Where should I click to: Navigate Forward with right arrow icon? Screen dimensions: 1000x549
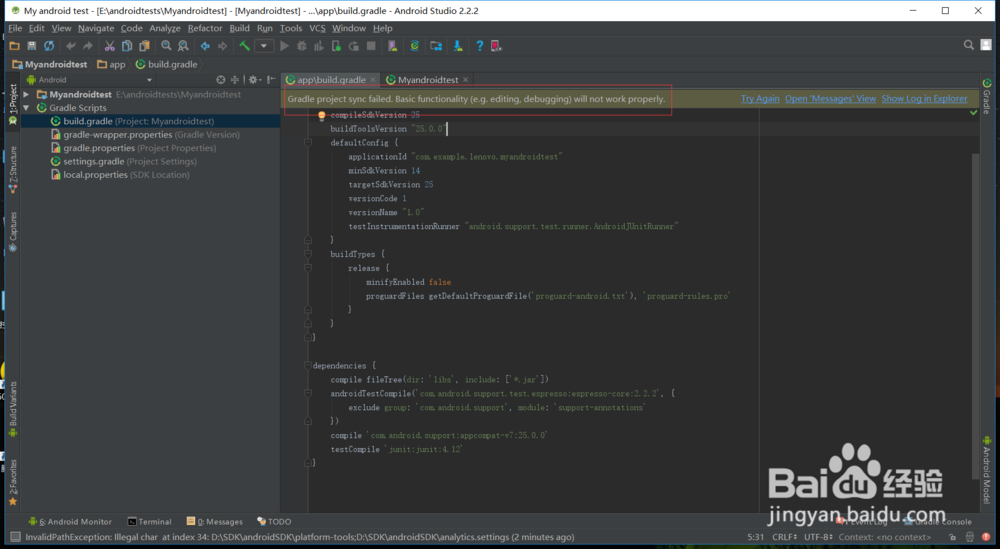click(x=223, y=46)
